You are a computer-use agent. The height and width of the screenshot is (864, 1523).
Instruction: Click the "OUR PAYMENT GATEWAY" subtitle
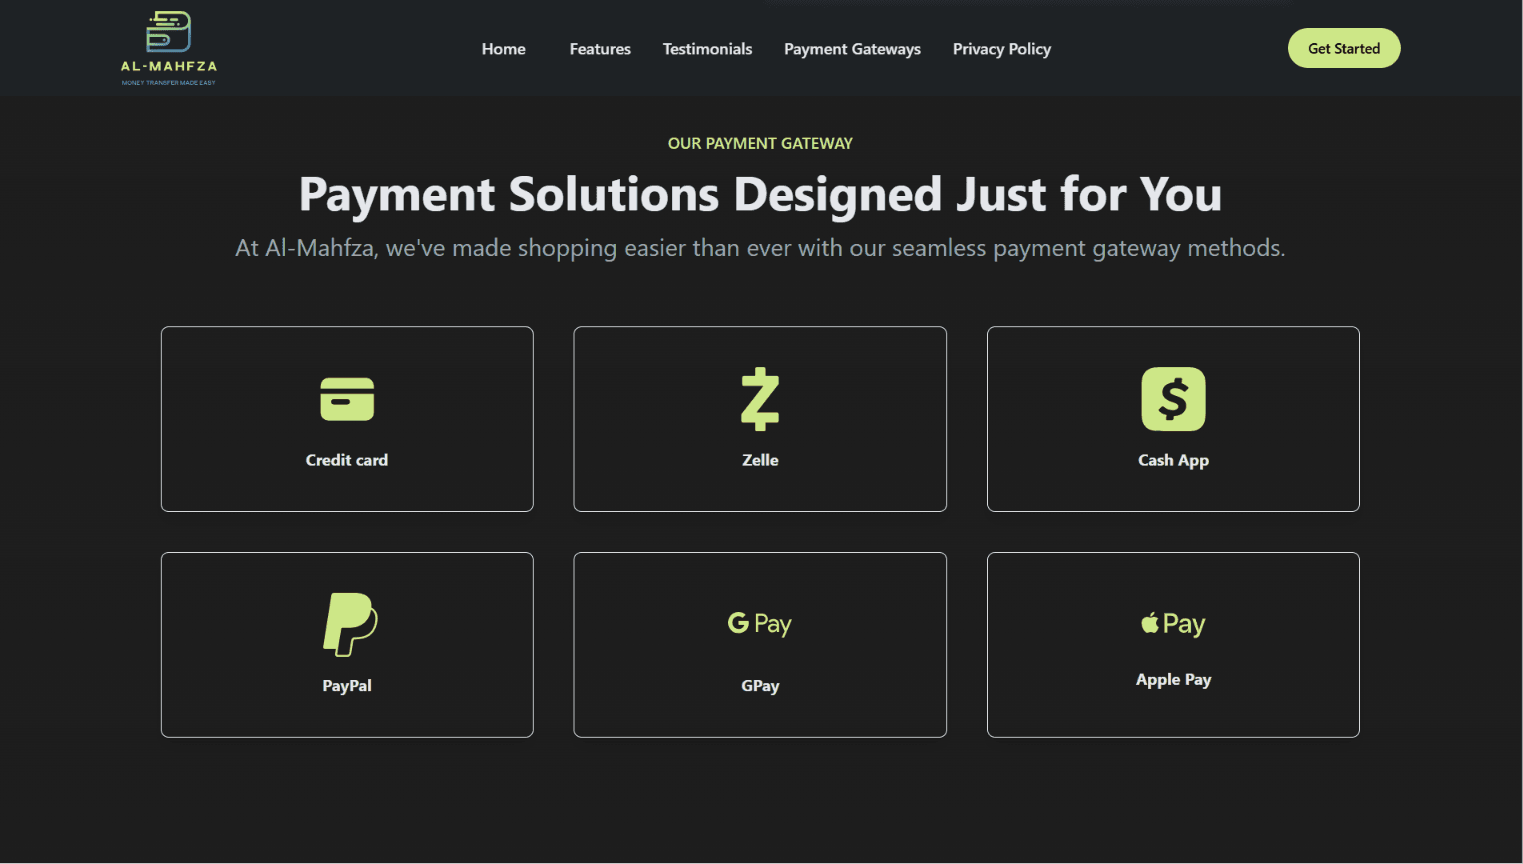(x=760, y=144)
